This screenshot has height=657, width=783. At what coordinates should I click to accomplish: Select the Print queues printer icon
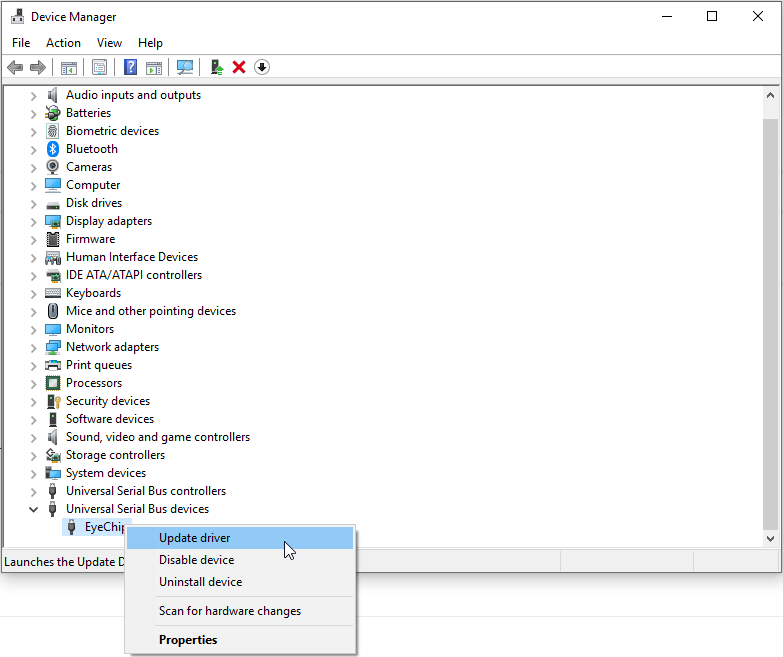point(53,365)
